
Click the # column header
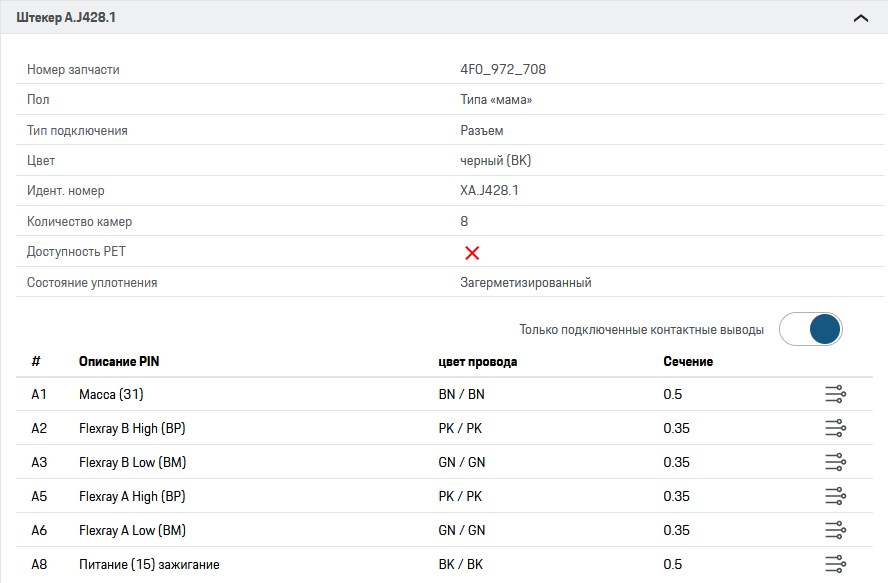36,361
